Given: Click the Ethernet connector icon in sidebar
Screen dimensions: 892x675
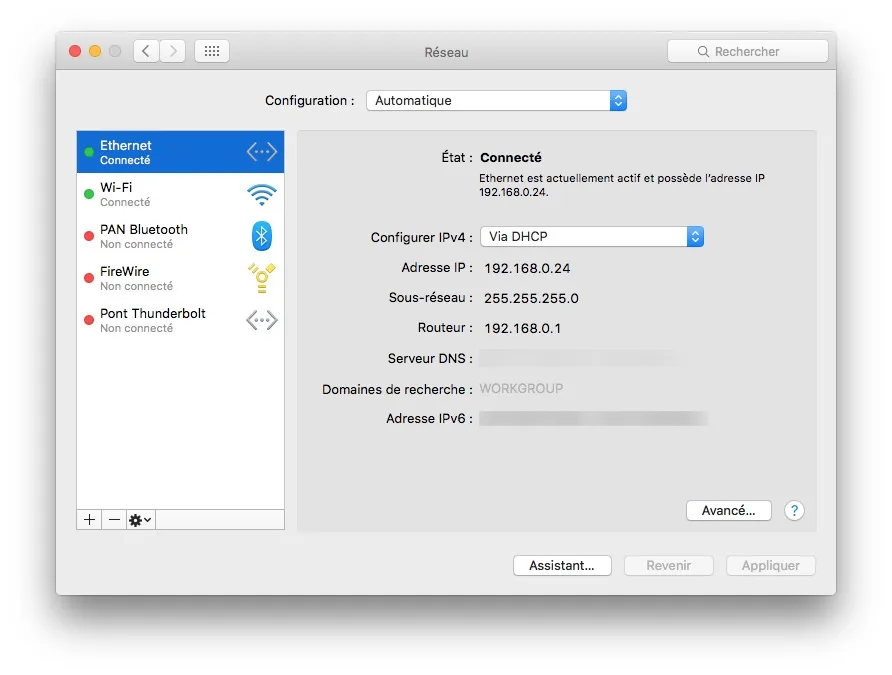Looking at the screenshot, I should tap(260, 152).
